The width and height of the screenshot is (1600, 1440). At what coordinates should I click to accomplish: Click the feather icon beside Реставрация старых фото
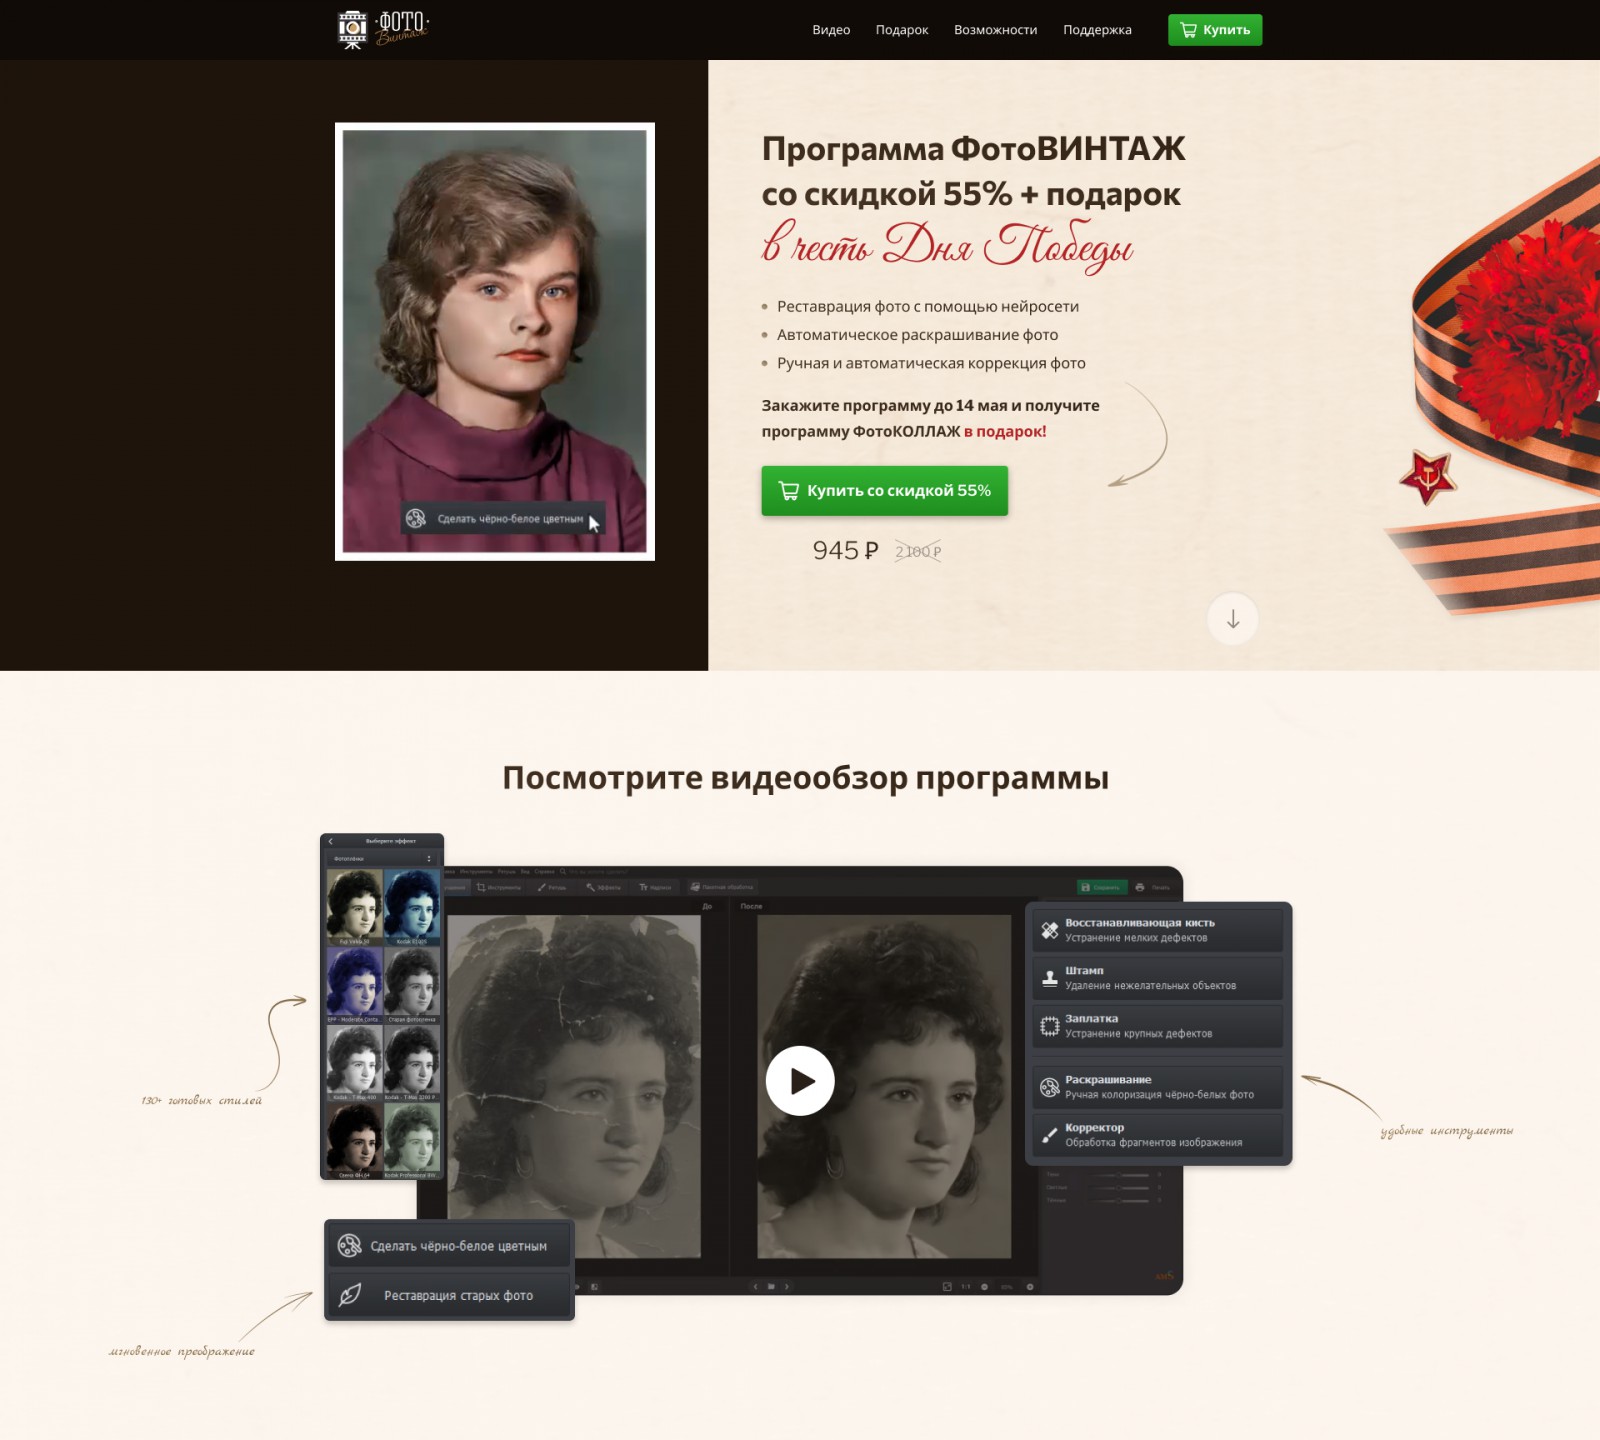click(349, 1295)
